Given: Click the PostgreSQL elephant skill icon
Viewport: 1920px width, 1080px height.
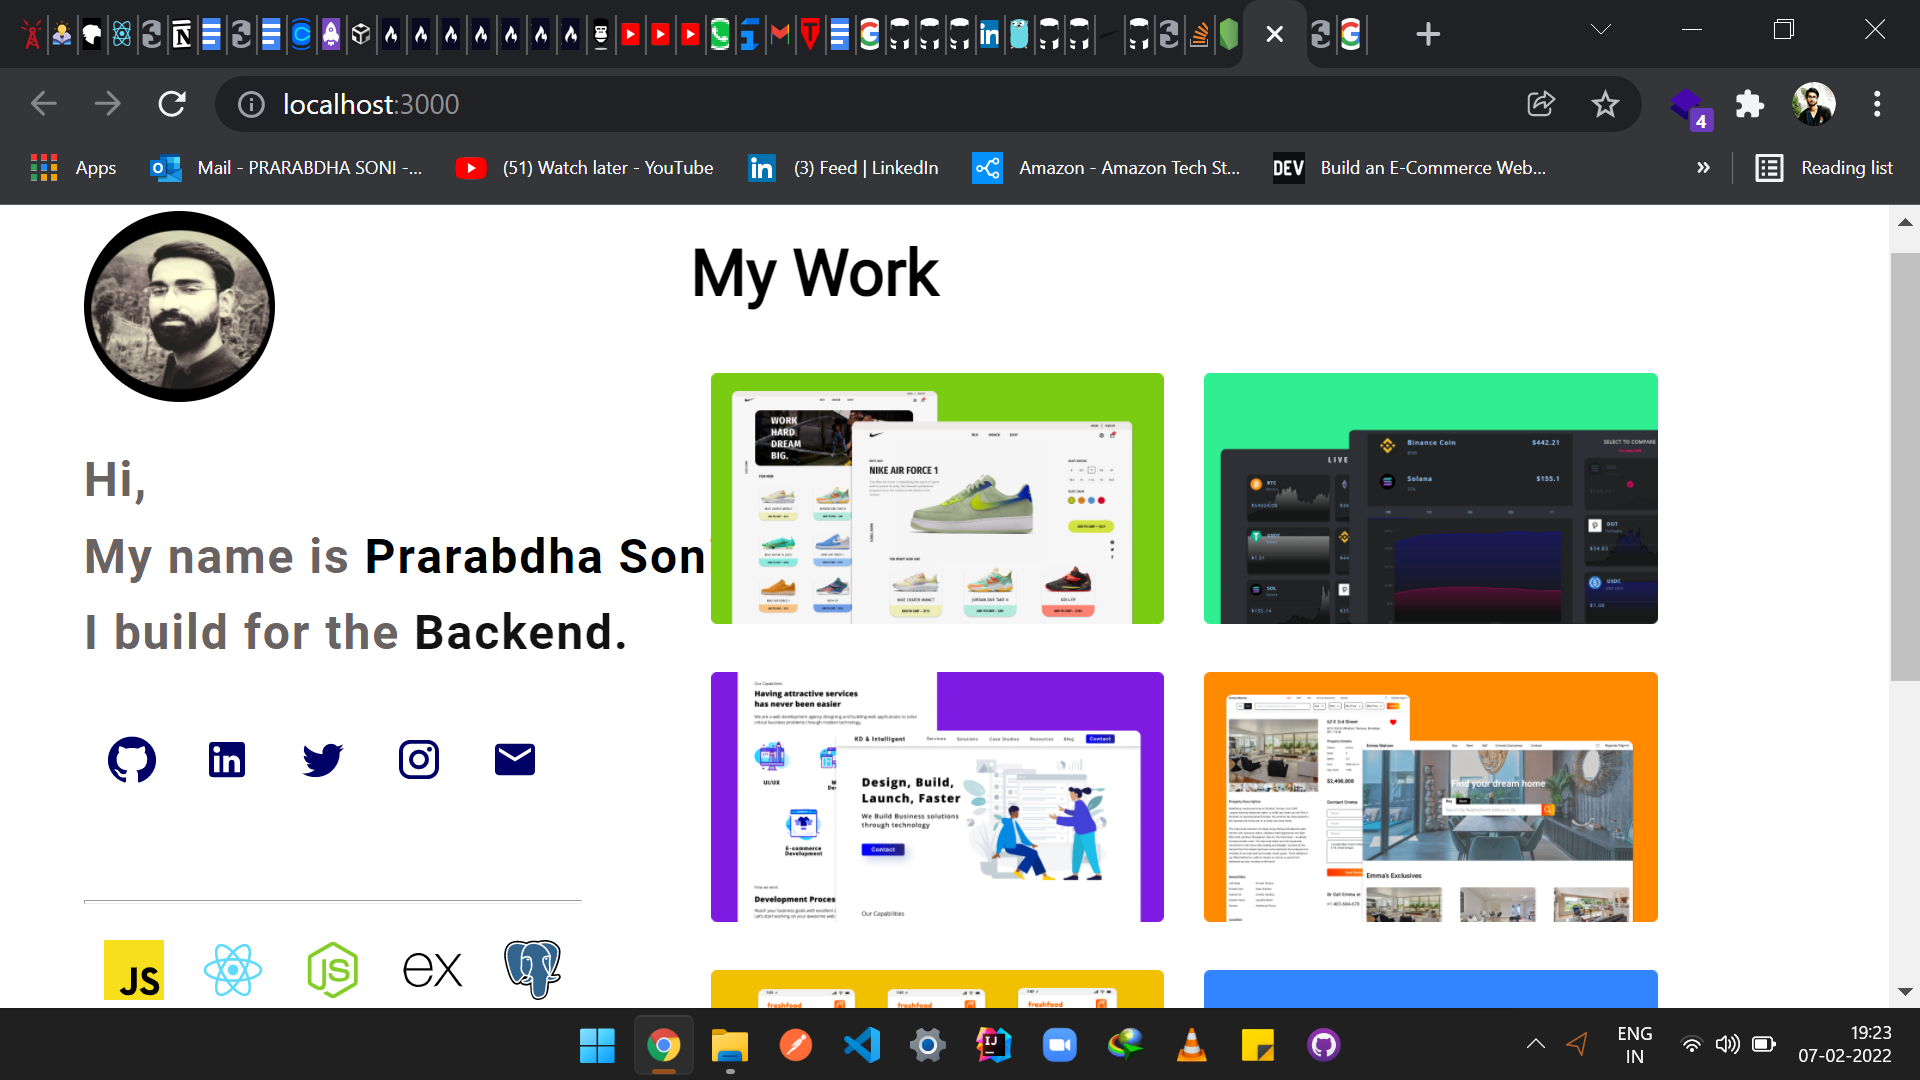Looking at the screenshot, I should coord(533,969).
